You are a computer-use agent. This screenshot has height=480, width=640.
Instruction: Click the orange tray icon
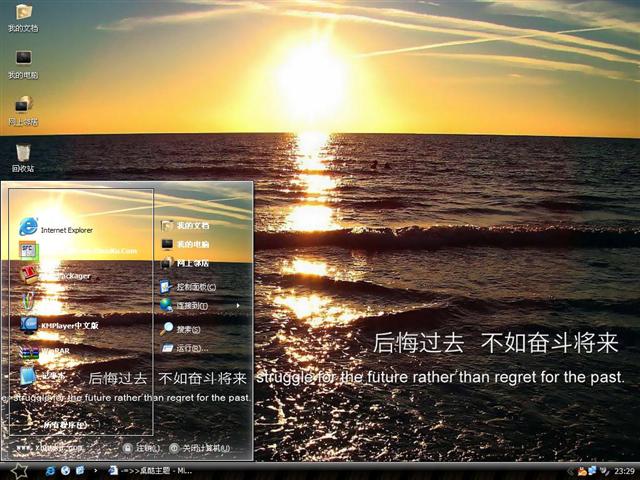click(x=582, y=471)
